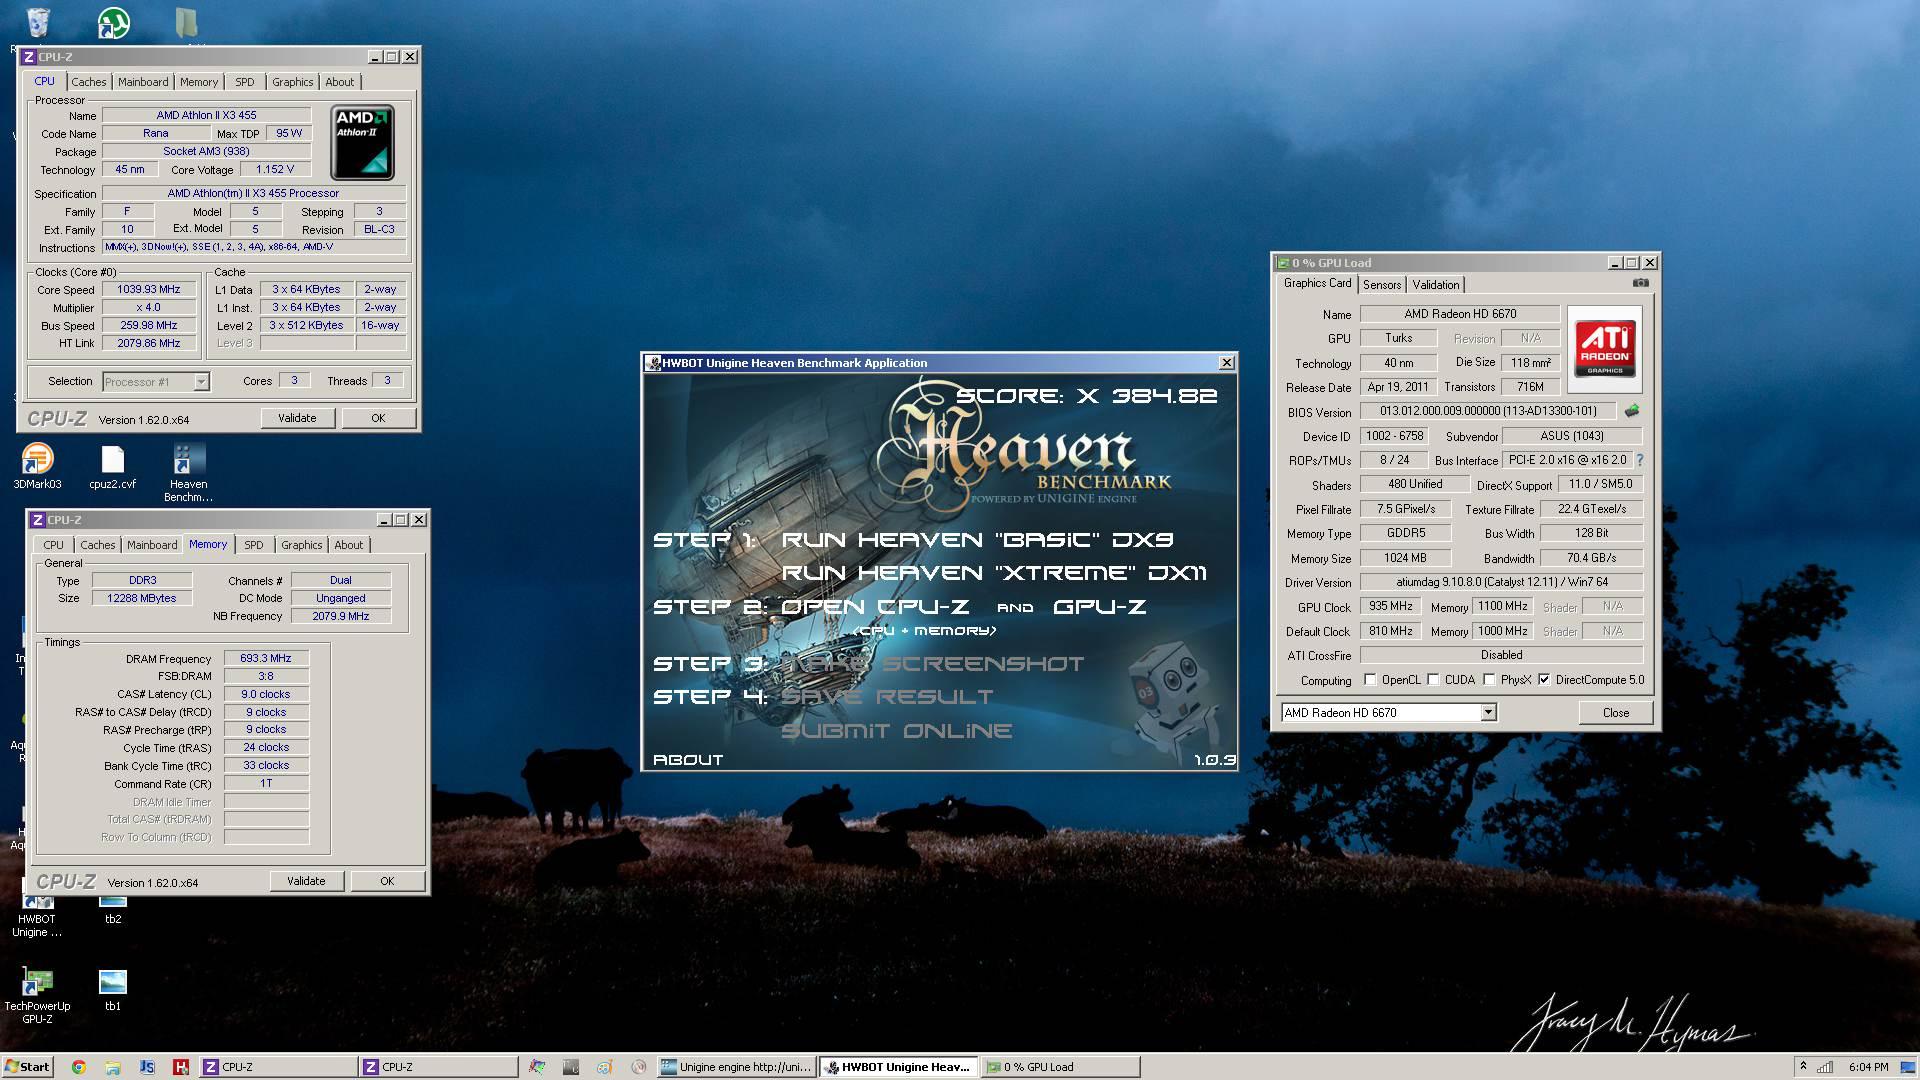This screenshot has width=1920, height=1080.
Task: Open the Sensors tab in GPU-Z
Action: (1382, 285)
